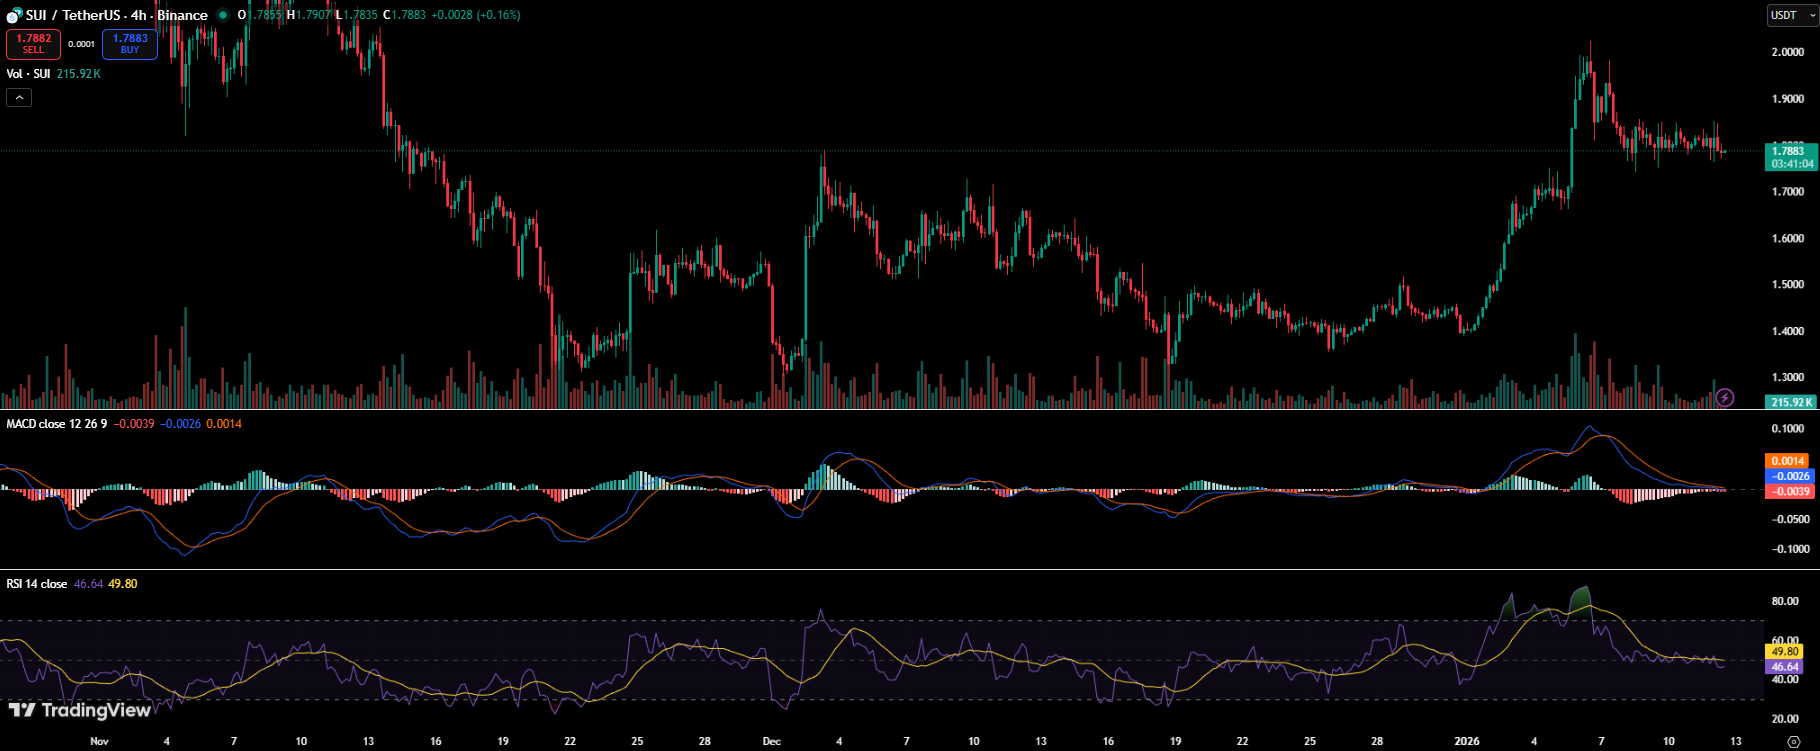This screenshot has height=751, width=1820.
Task: Open the USDT currency dropdown
Action: click(x=1793, y=15)
